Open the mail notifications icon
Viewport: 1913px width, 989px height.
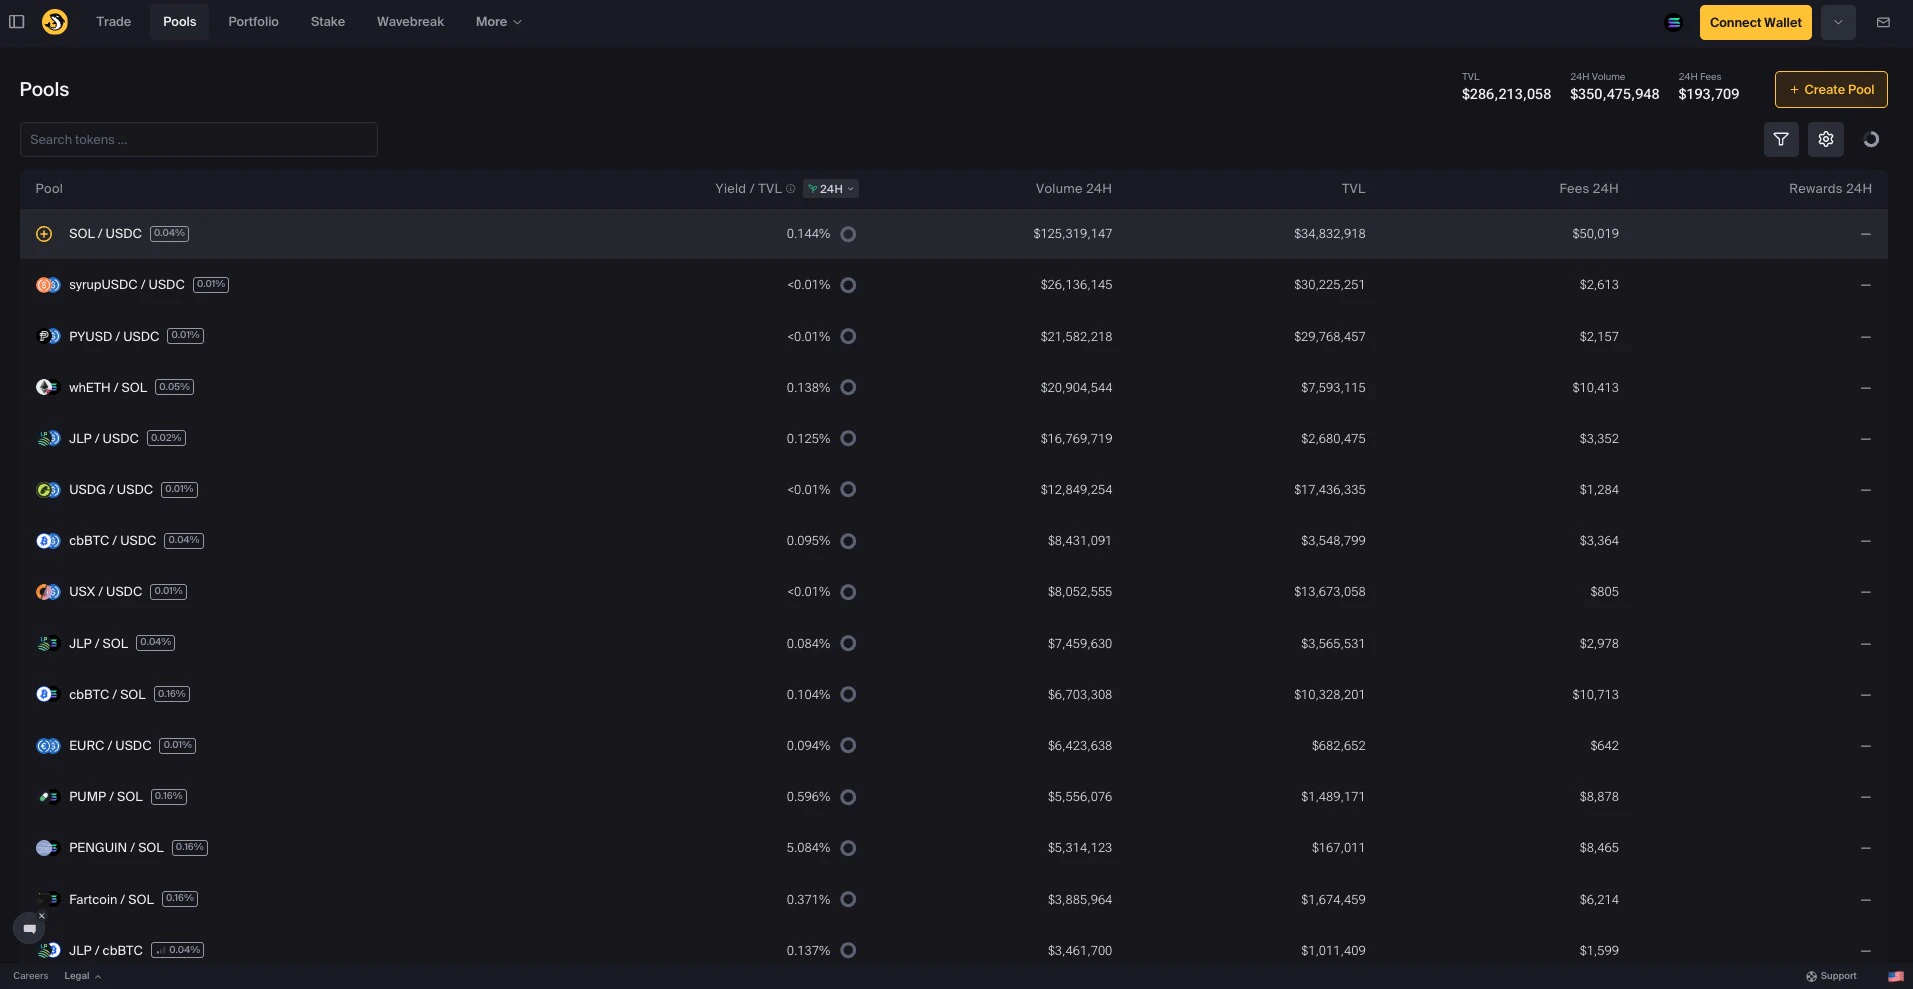point(1883,22)
